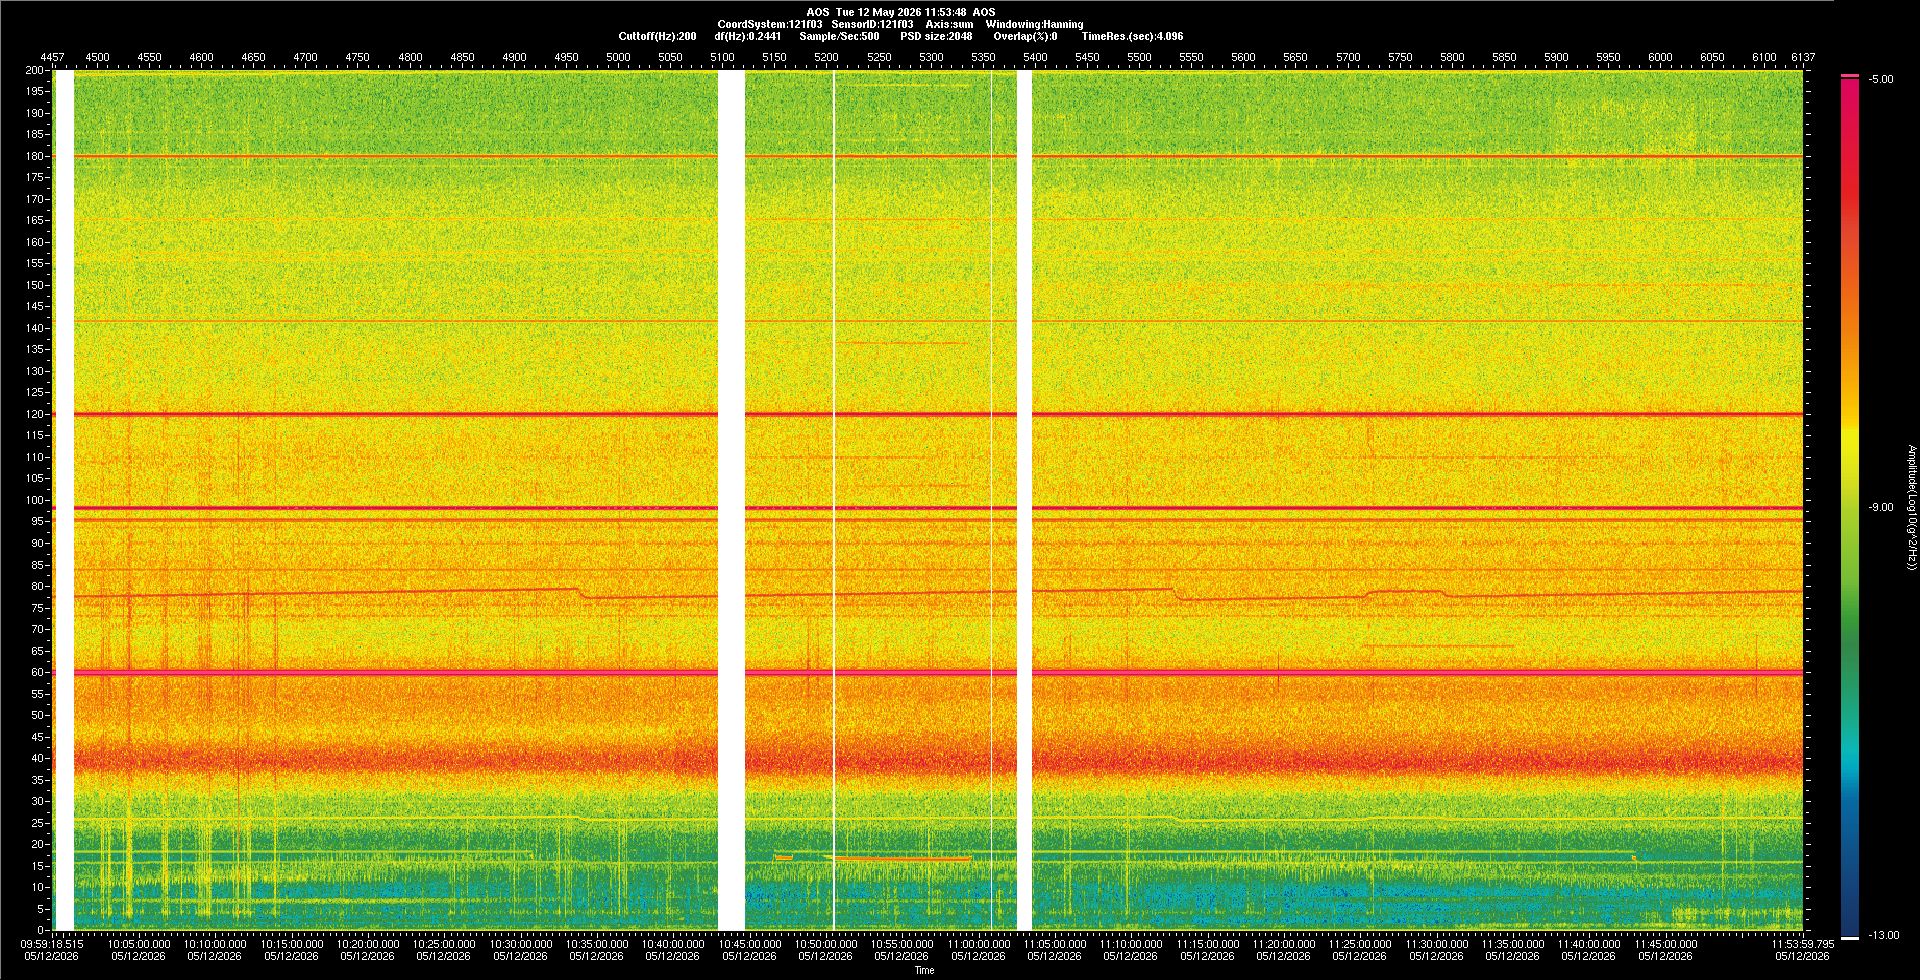The width and height of the screenshot is (1920, 980).
Task: Click the 10:05:00.000 time axis label
Action: pyautogui.click(x=138, y=943)
